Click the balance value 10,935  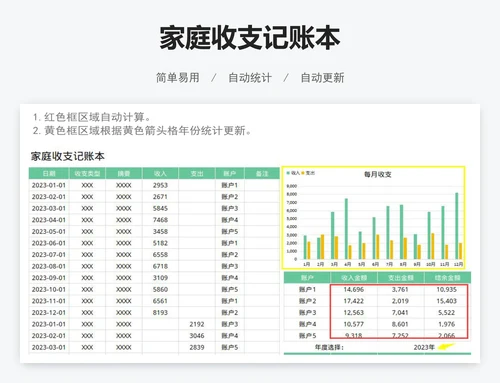[x=447, y=290]
